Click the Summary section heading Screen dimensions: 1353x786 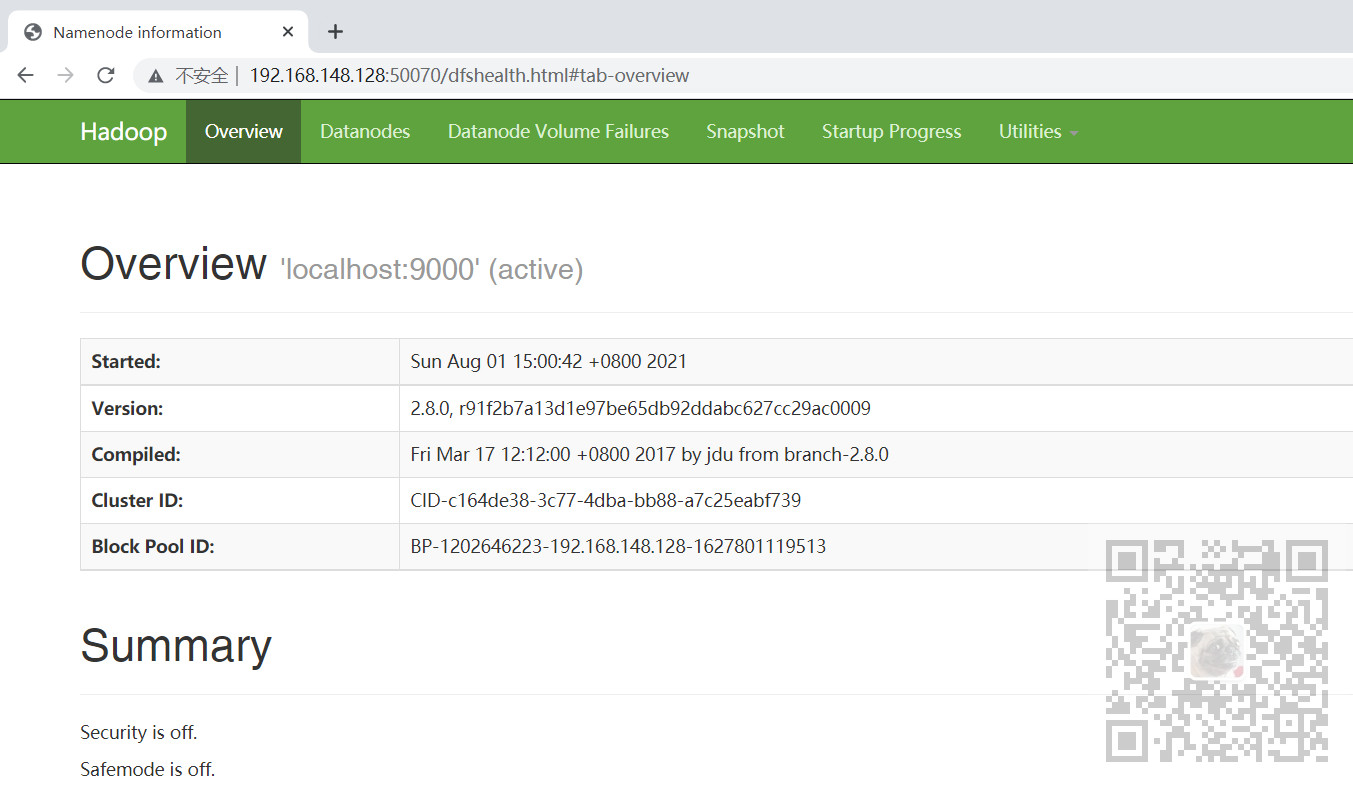[176, 646]
